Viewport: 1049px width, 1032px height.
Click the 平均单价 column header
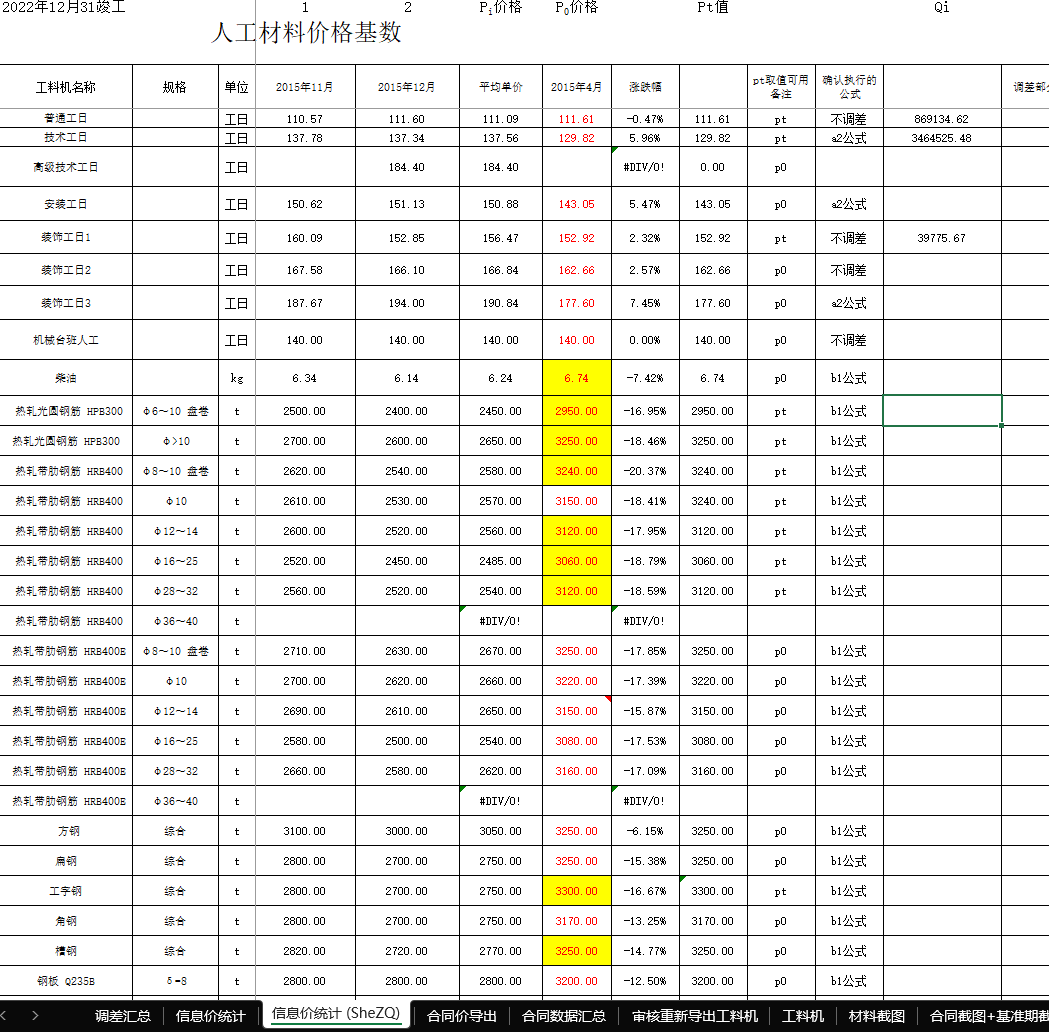click(x=500, y=87)
